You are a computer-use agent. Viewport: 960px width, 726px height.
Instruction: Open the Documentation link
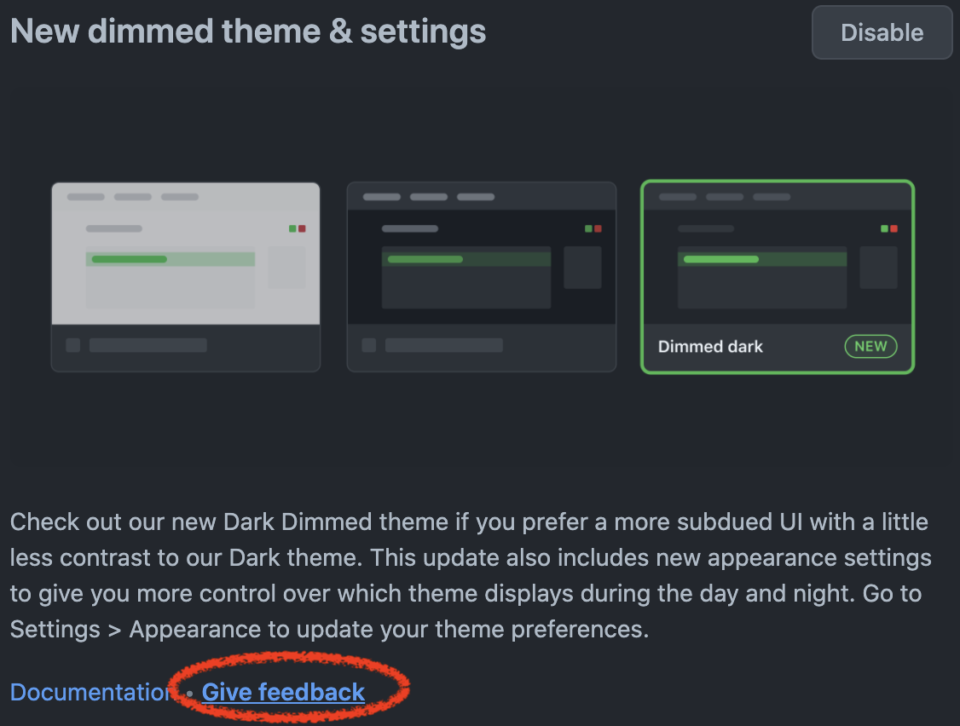pos(91,691)
